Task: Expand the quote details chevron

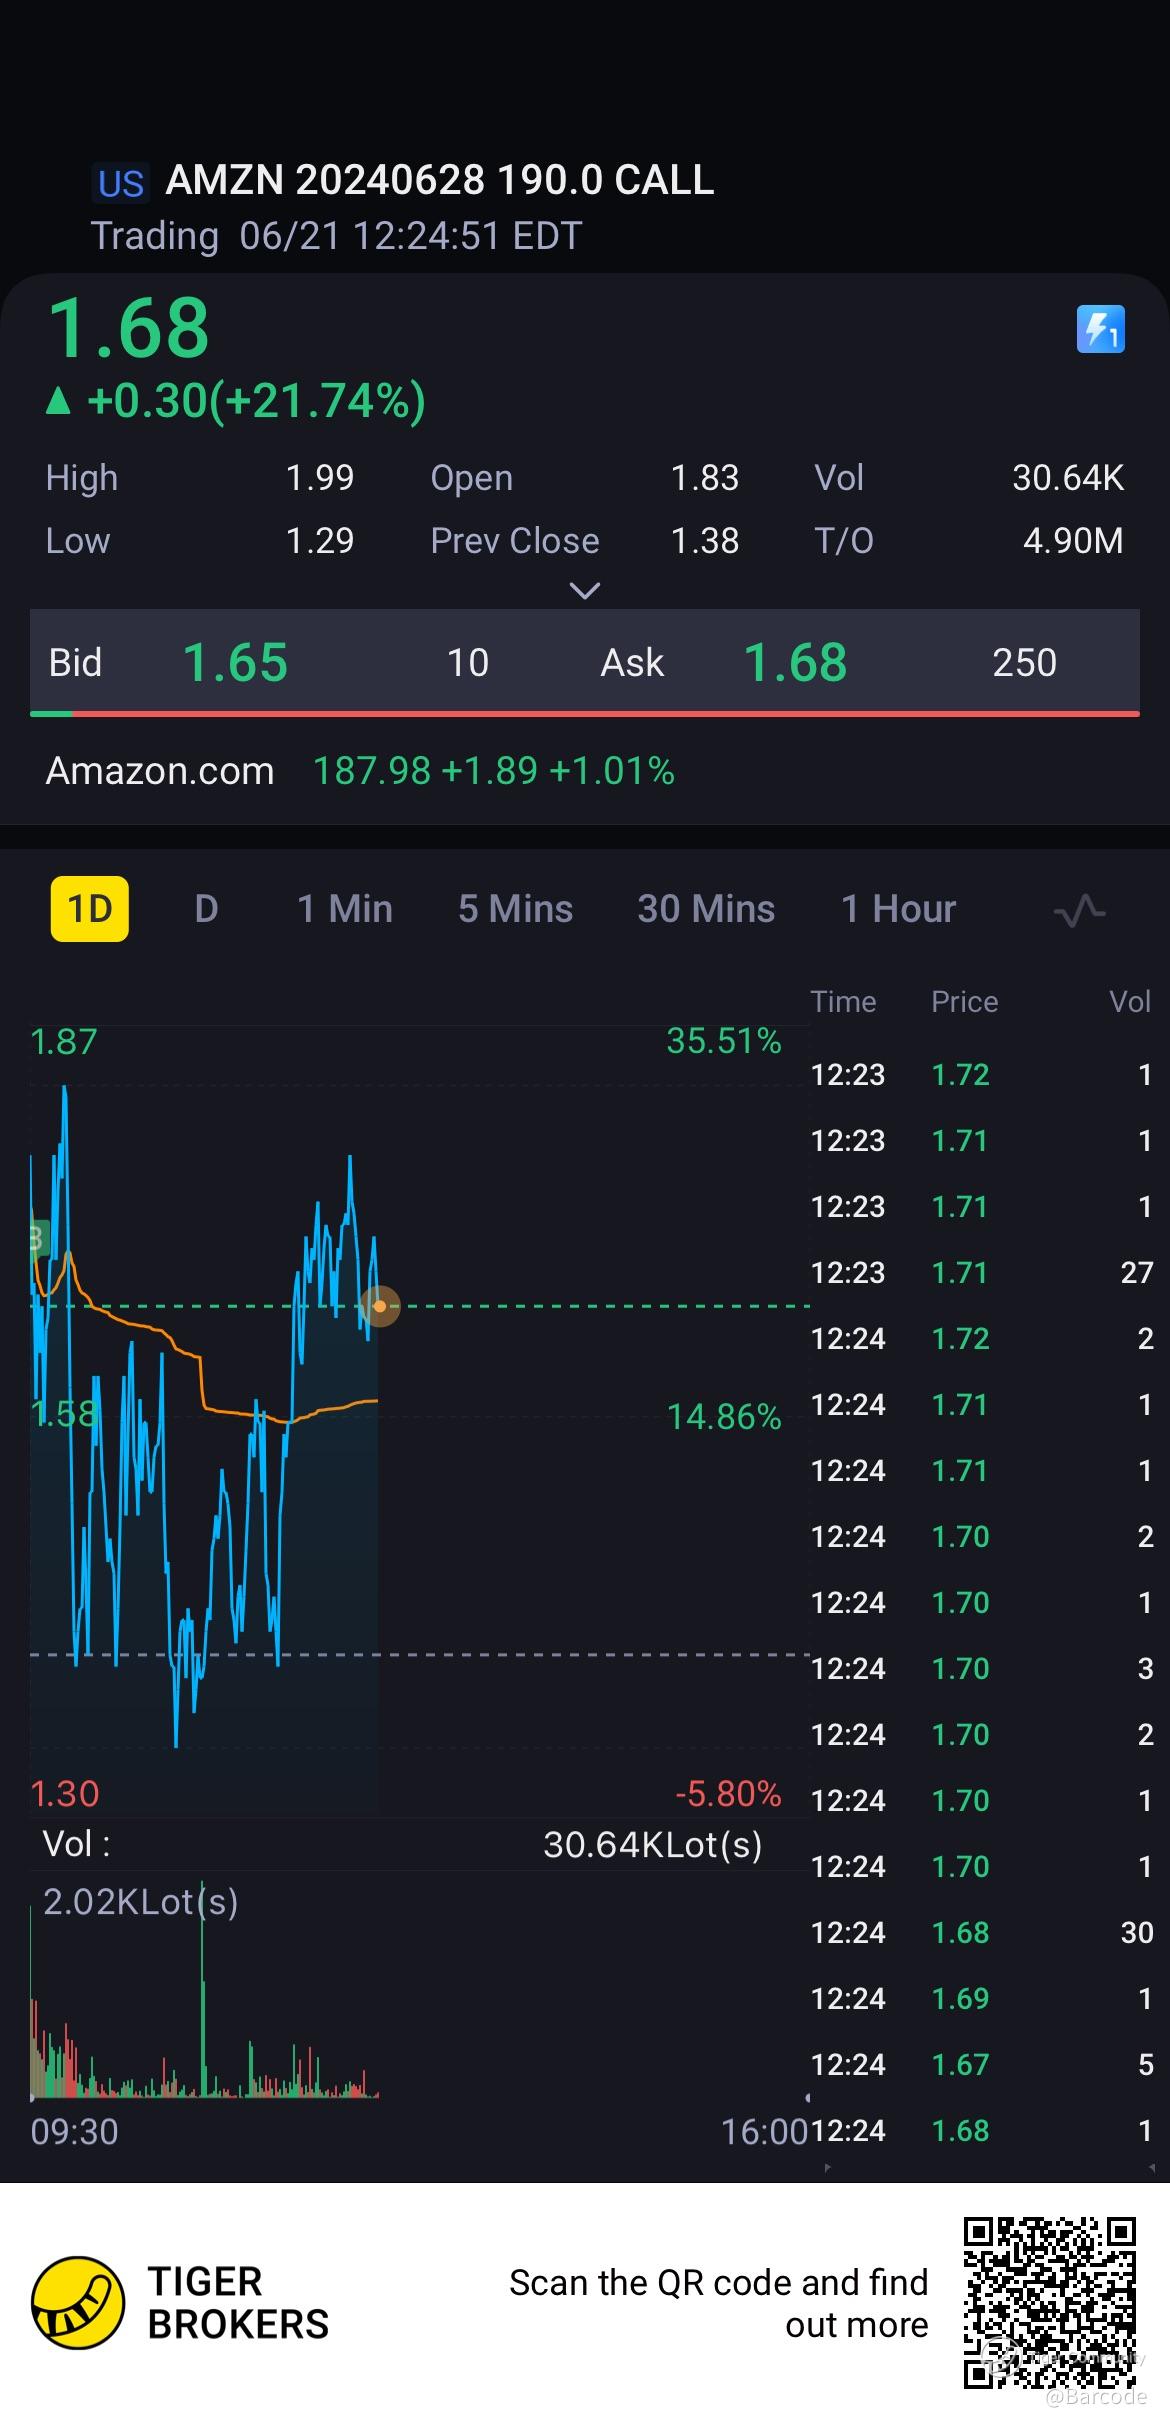Action: tap(584, 591)
